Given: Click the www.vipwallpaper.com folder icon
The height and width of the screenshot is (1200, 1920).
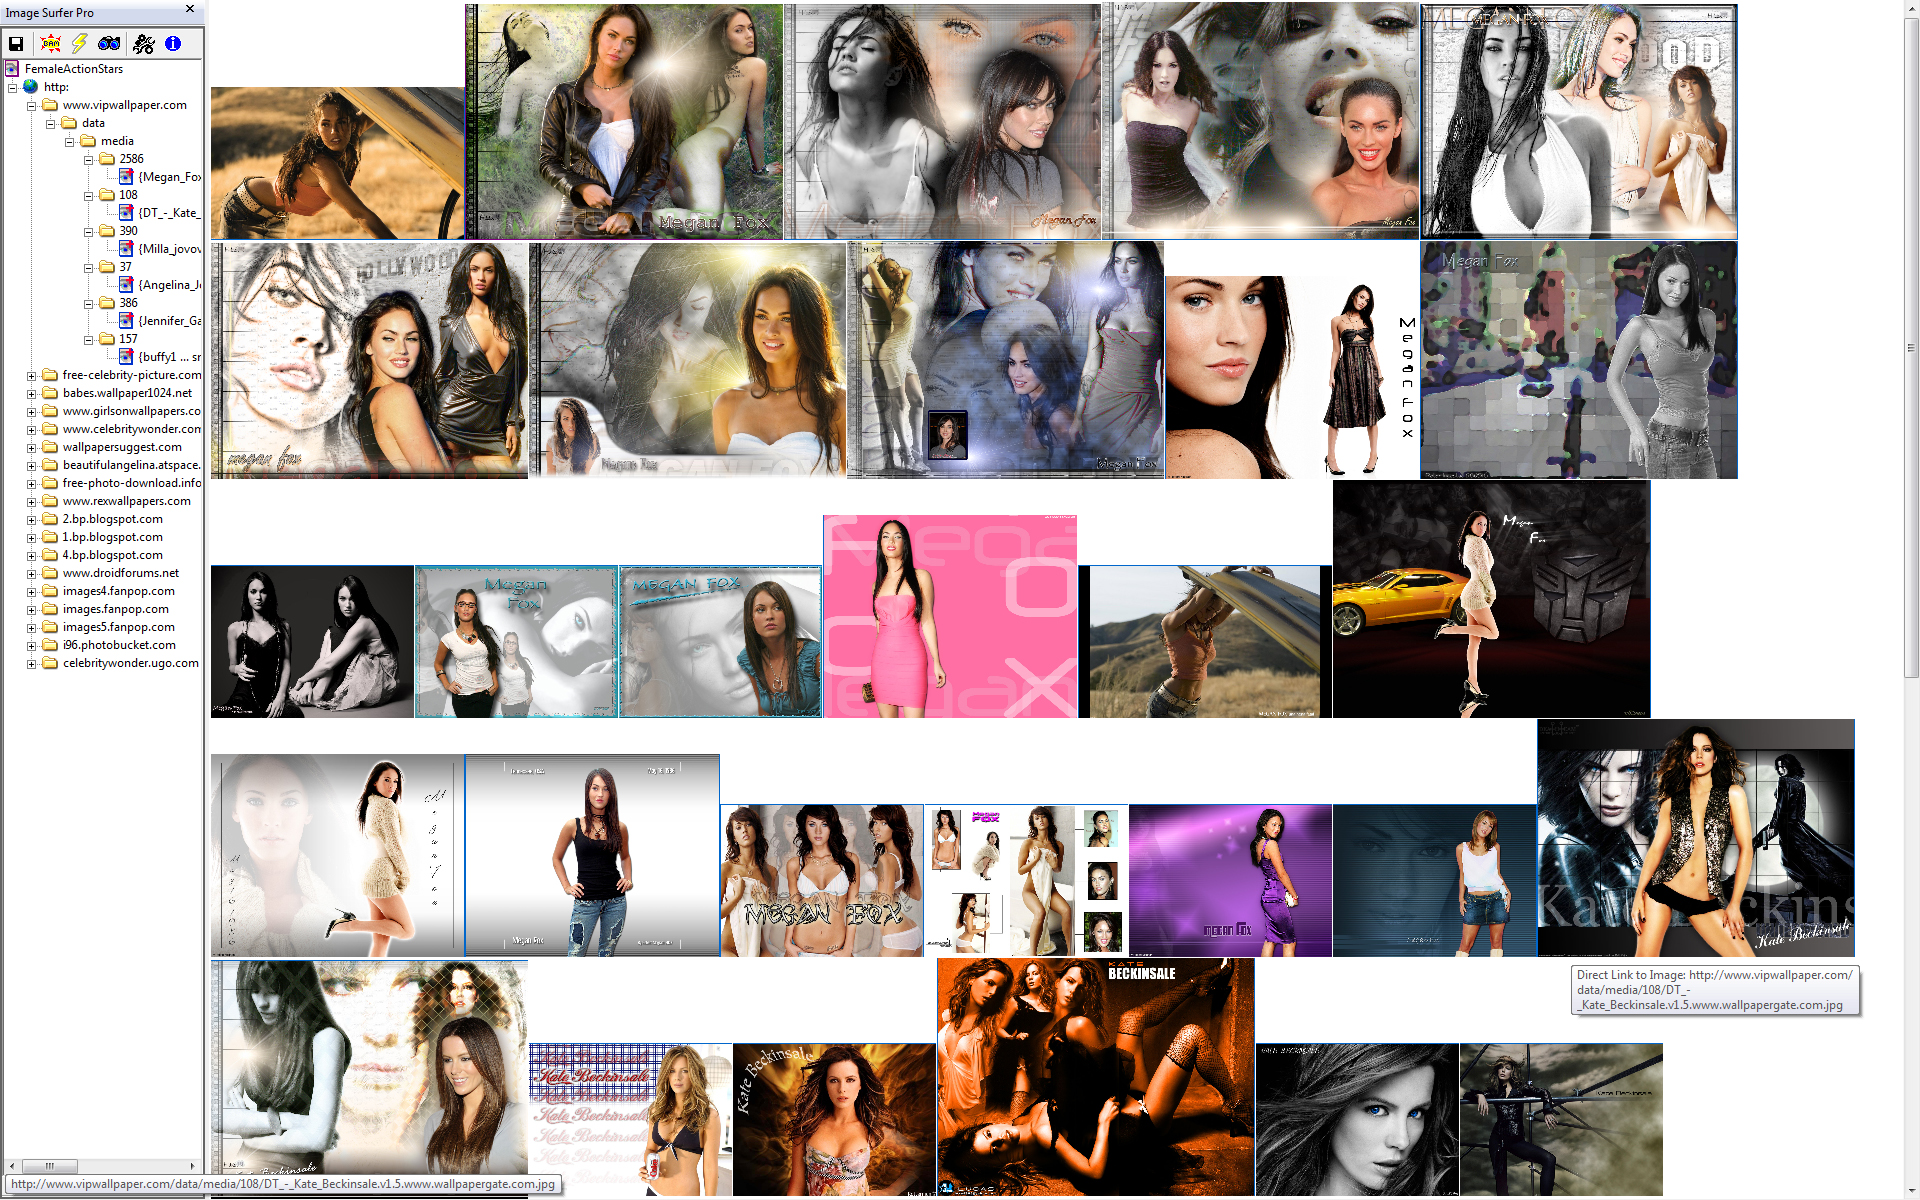Looking at the screenshot, I should click(50, 105).
